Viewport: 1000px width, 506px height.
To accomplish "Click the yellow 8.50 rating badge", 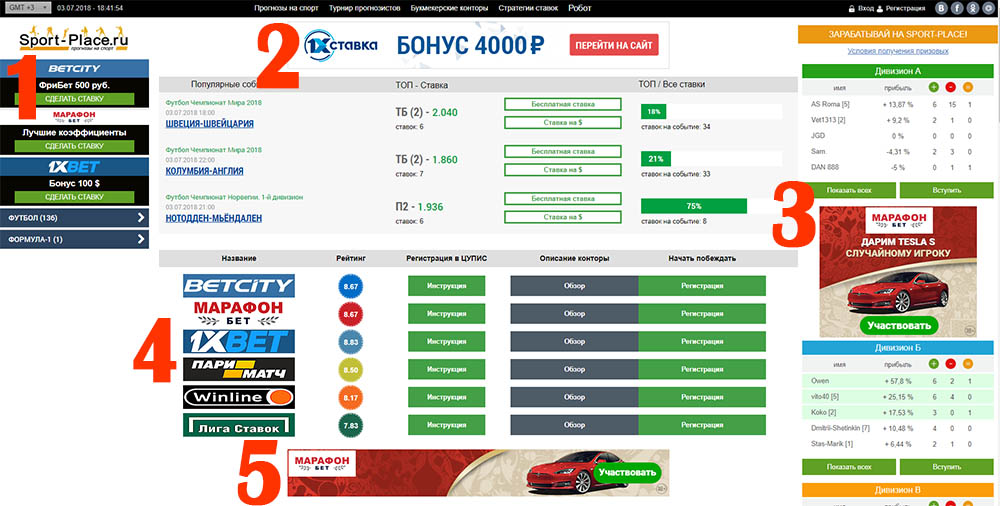I will 350,369.
